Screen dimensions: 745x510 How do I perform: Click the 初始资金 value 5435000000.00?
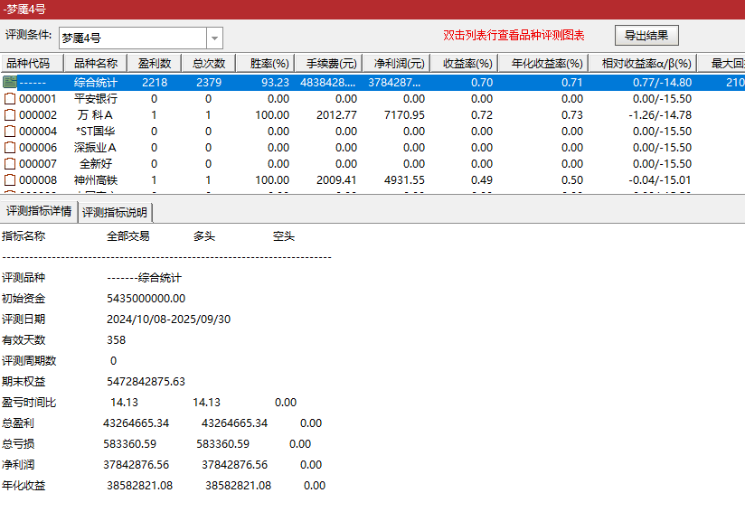point(146,298)
